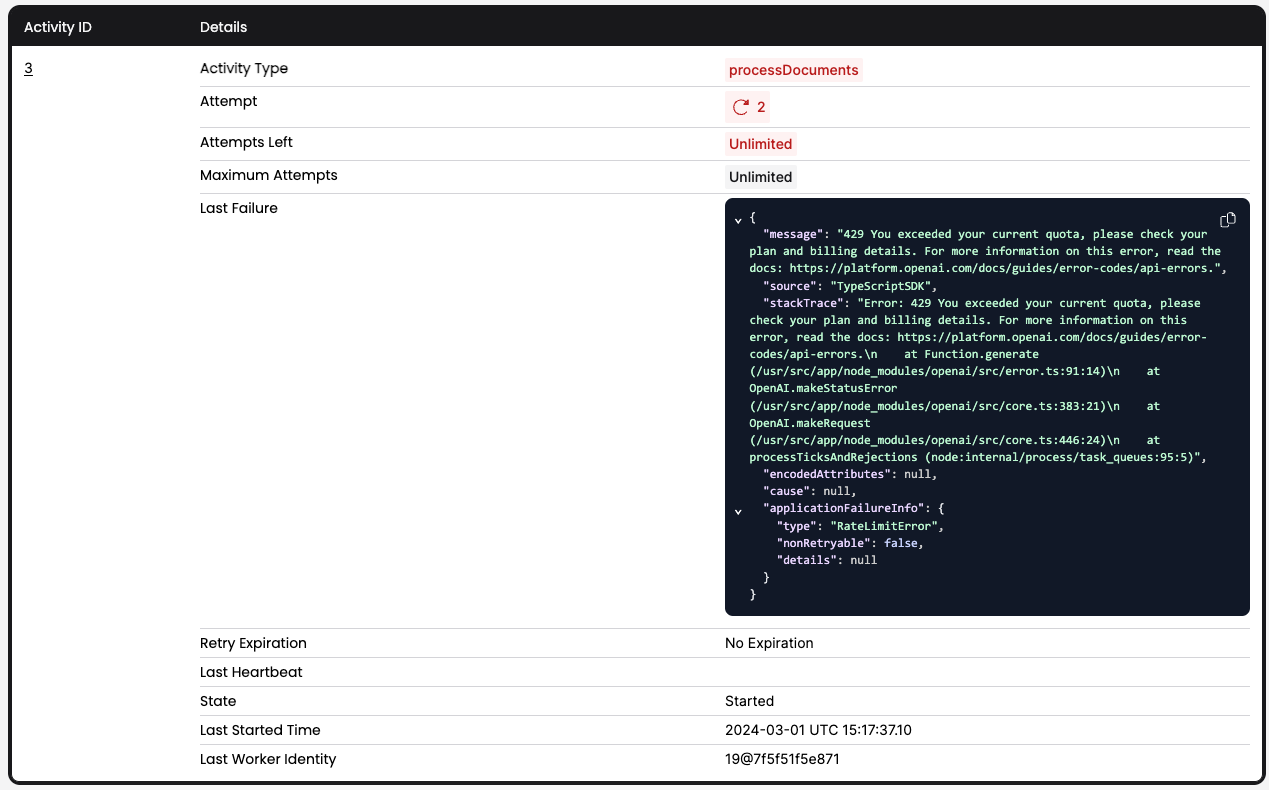Viewport: 1269px width, 790px height.
Task: Click the Unlimited badge under Attempts Left
Action: pos(760,143)
